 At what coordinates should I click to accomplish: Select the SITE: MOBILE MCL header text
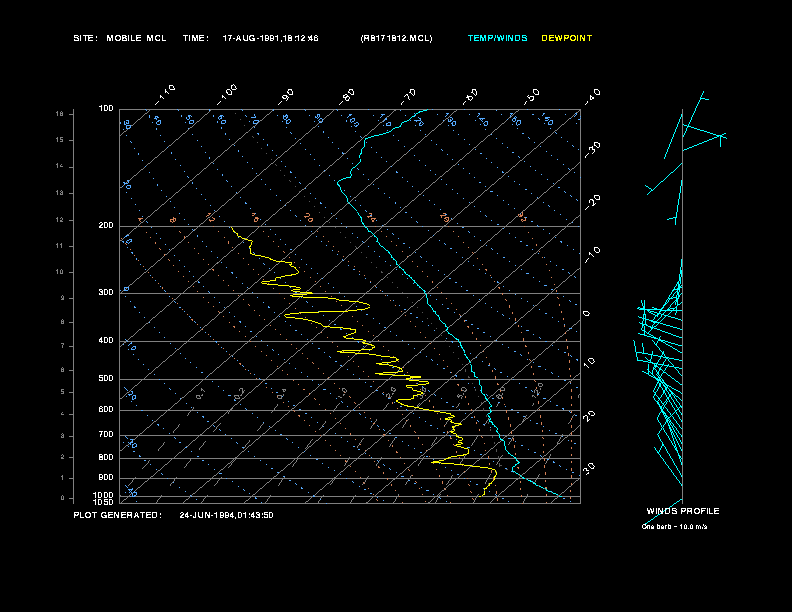click(120, 38)
